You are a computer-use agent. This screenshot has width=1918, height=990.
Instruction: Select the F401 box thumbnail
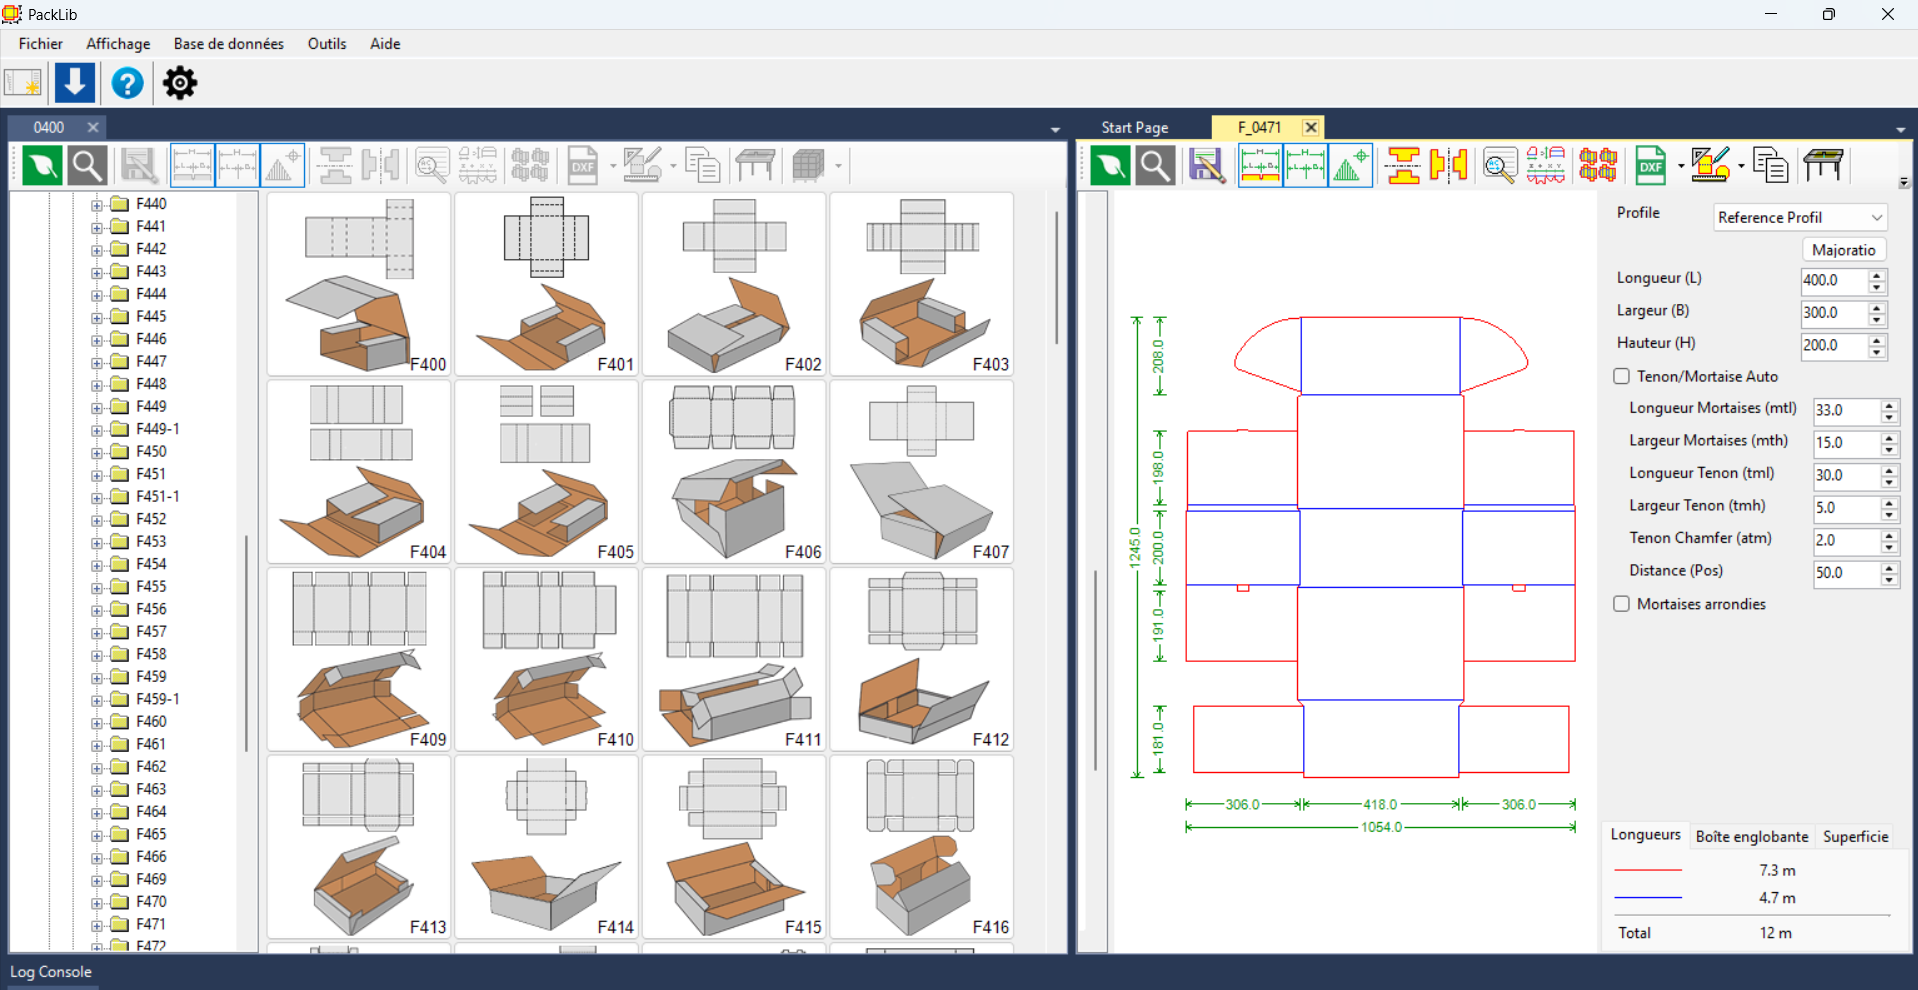[546, 284]
